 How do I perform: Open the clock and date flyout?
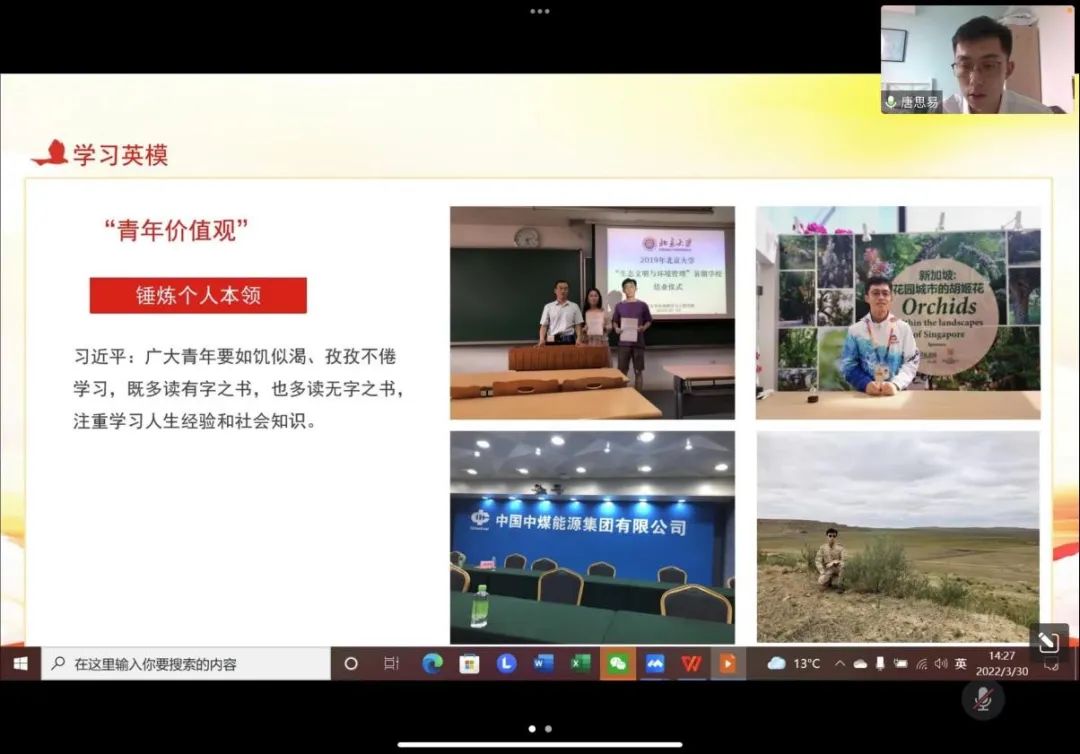pos(1006,664)
